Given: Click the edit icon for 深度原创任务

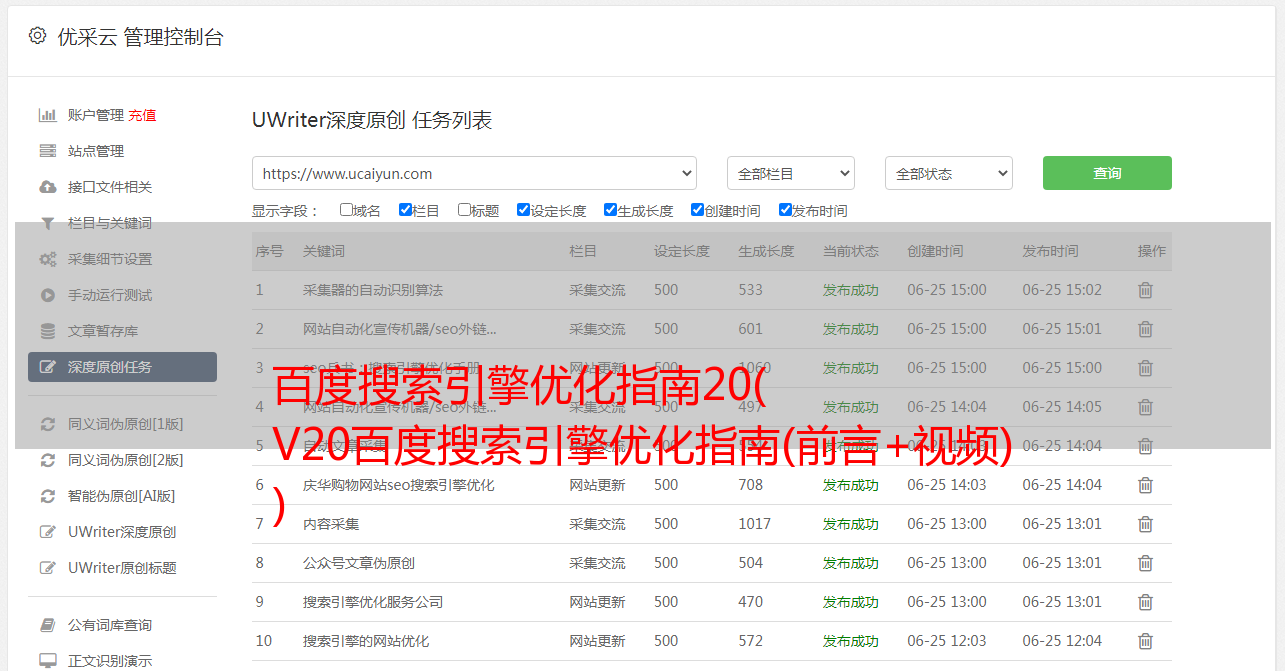Looking at the screenshot, I should click(x=47, y=367).
